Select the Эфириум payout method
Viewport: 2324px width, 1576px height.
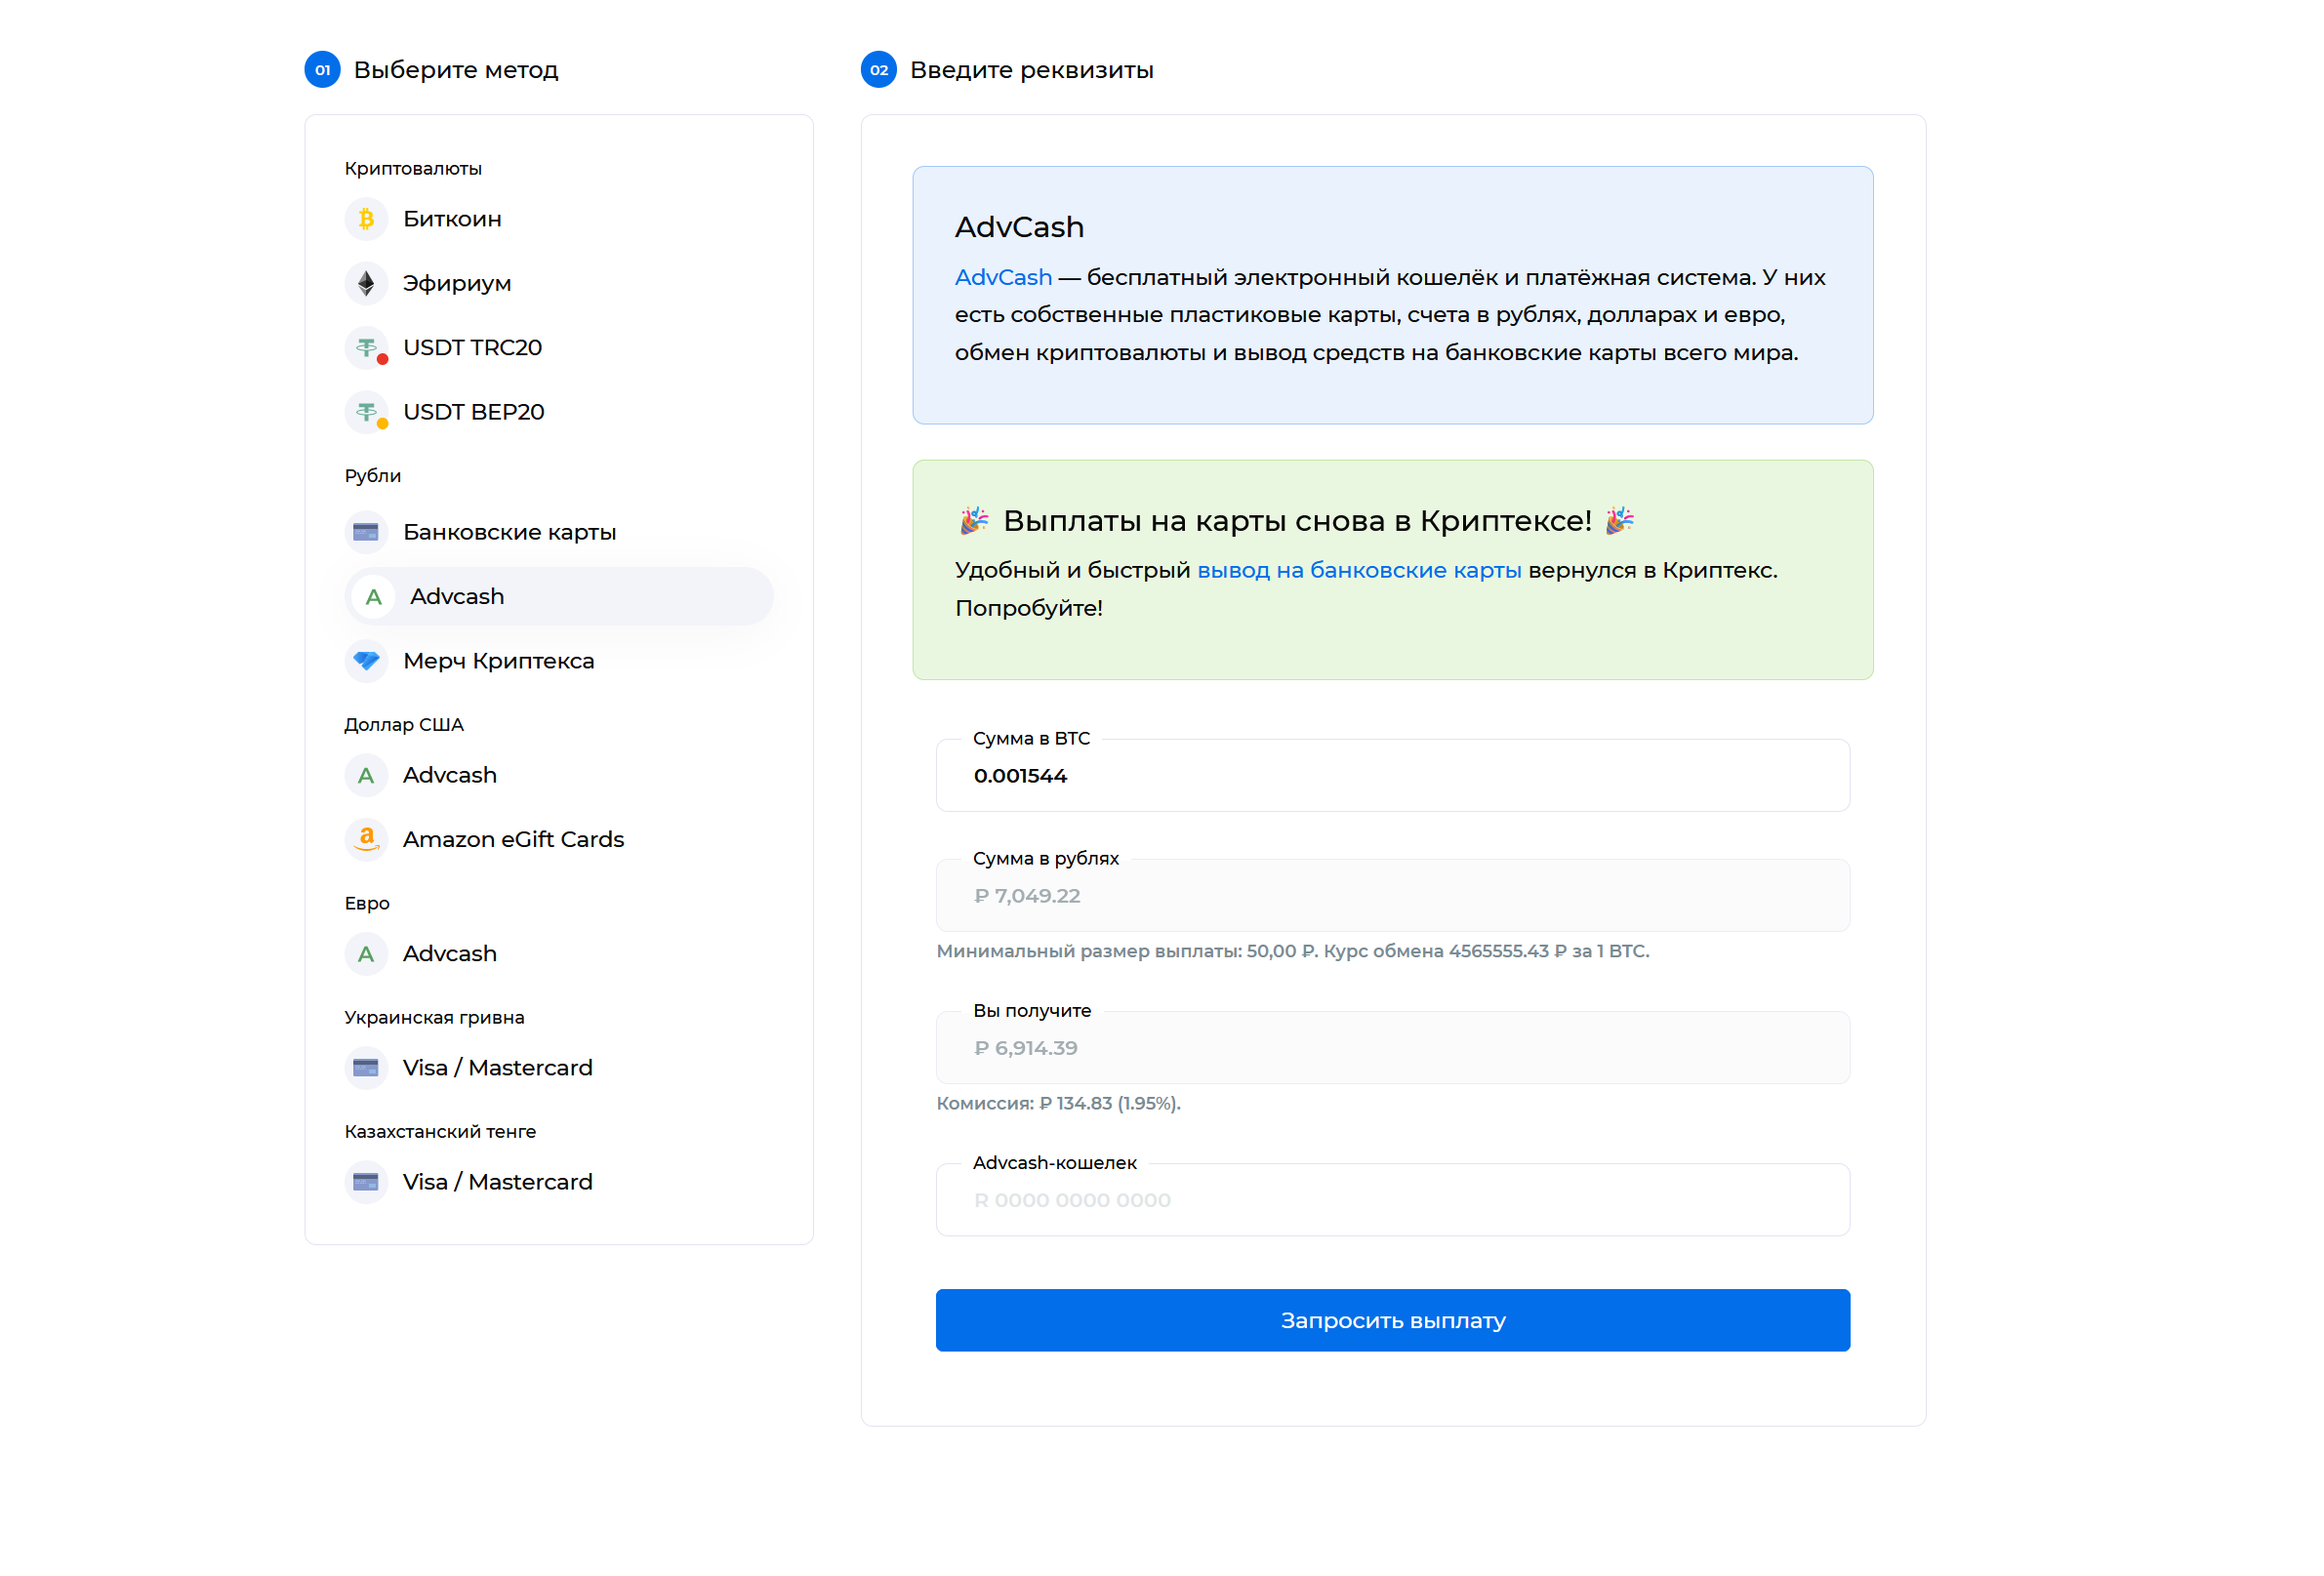coord(558,283)
